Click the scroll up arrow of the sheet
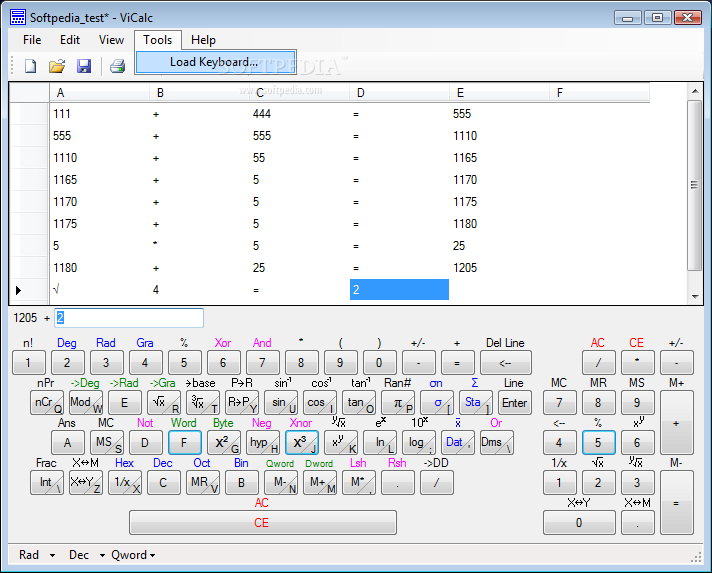The height and width of the screenshot is (573, 712). pyautogui.click(x=695, y=91)
